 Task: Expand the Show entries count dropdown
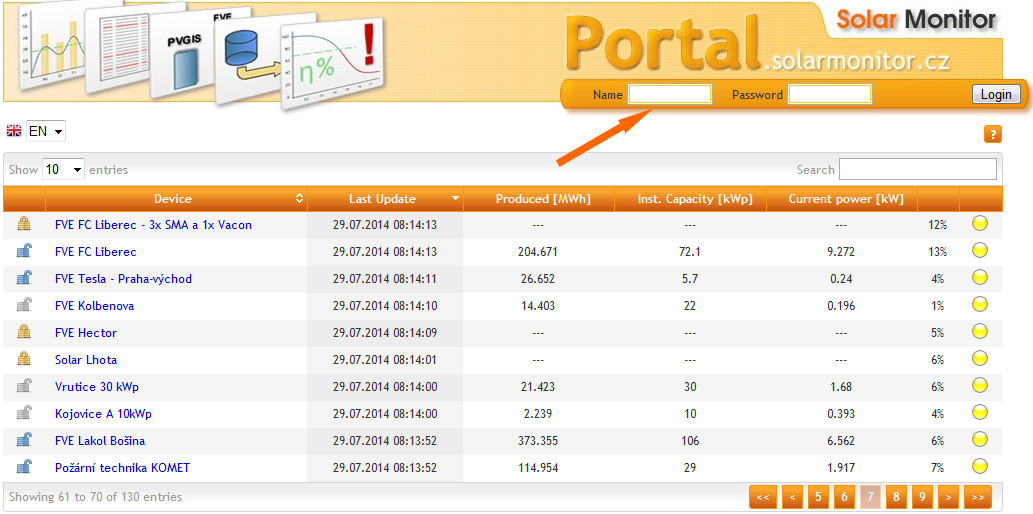click(62, 170)
